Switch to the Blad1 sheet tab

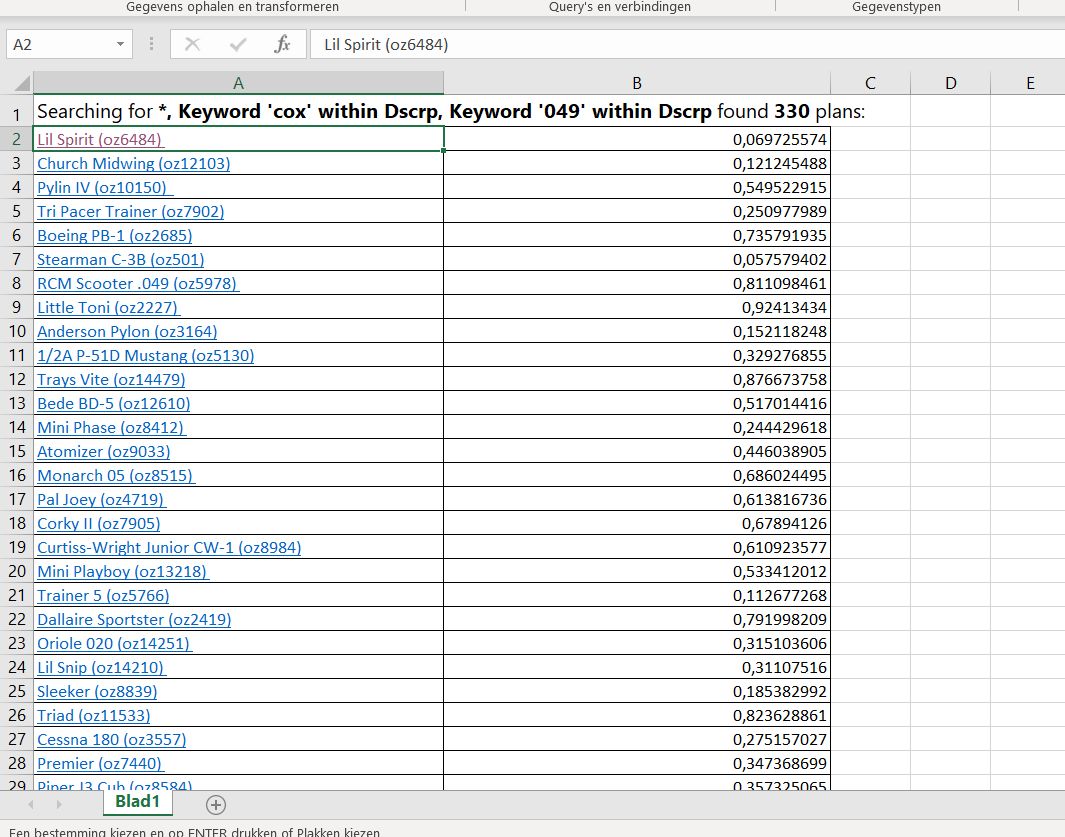point(138,802)
